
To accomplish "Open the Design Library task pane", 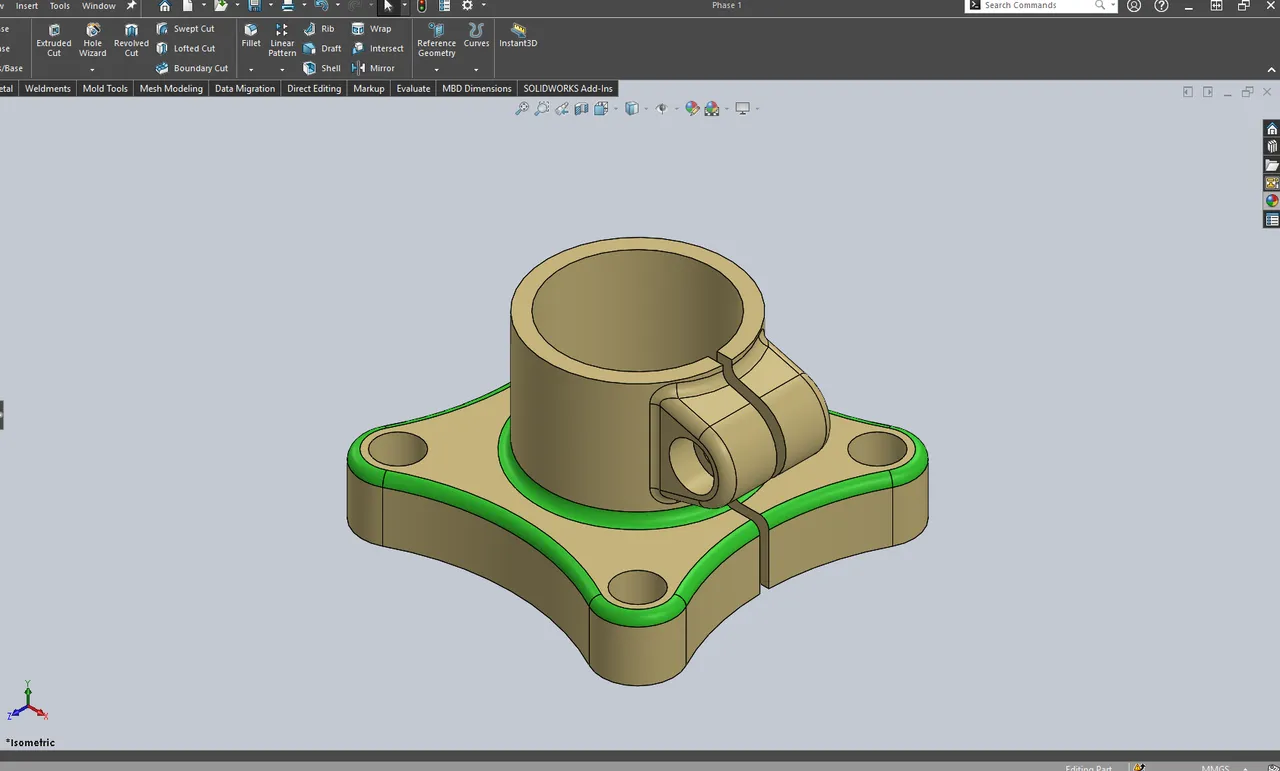I will click(x=1271, y=146).
